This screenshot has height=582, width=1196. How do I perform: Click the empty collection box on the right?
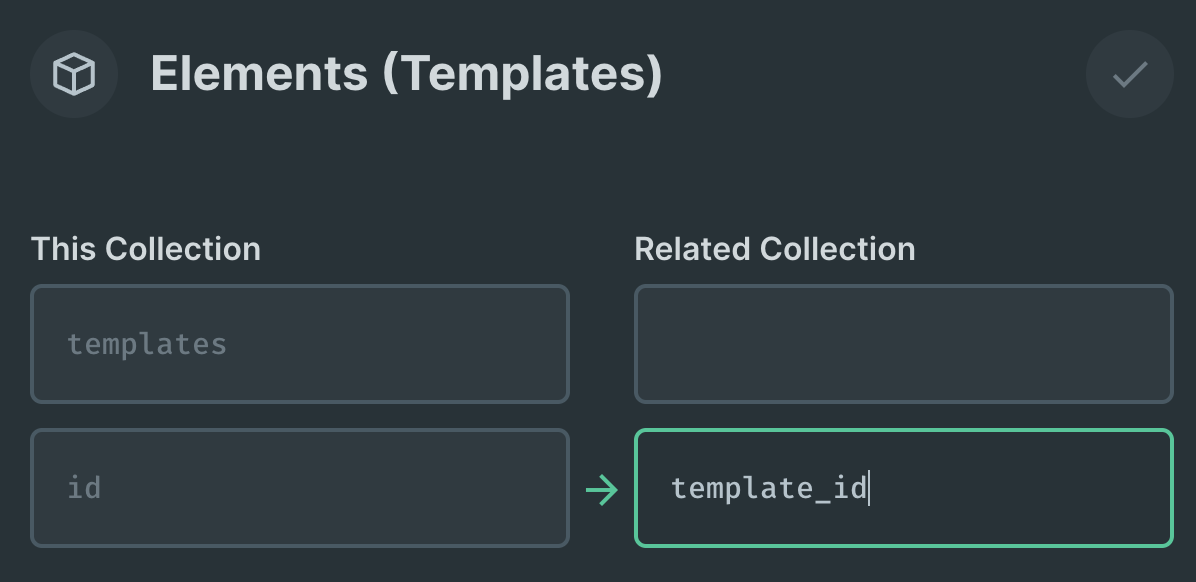903,344
